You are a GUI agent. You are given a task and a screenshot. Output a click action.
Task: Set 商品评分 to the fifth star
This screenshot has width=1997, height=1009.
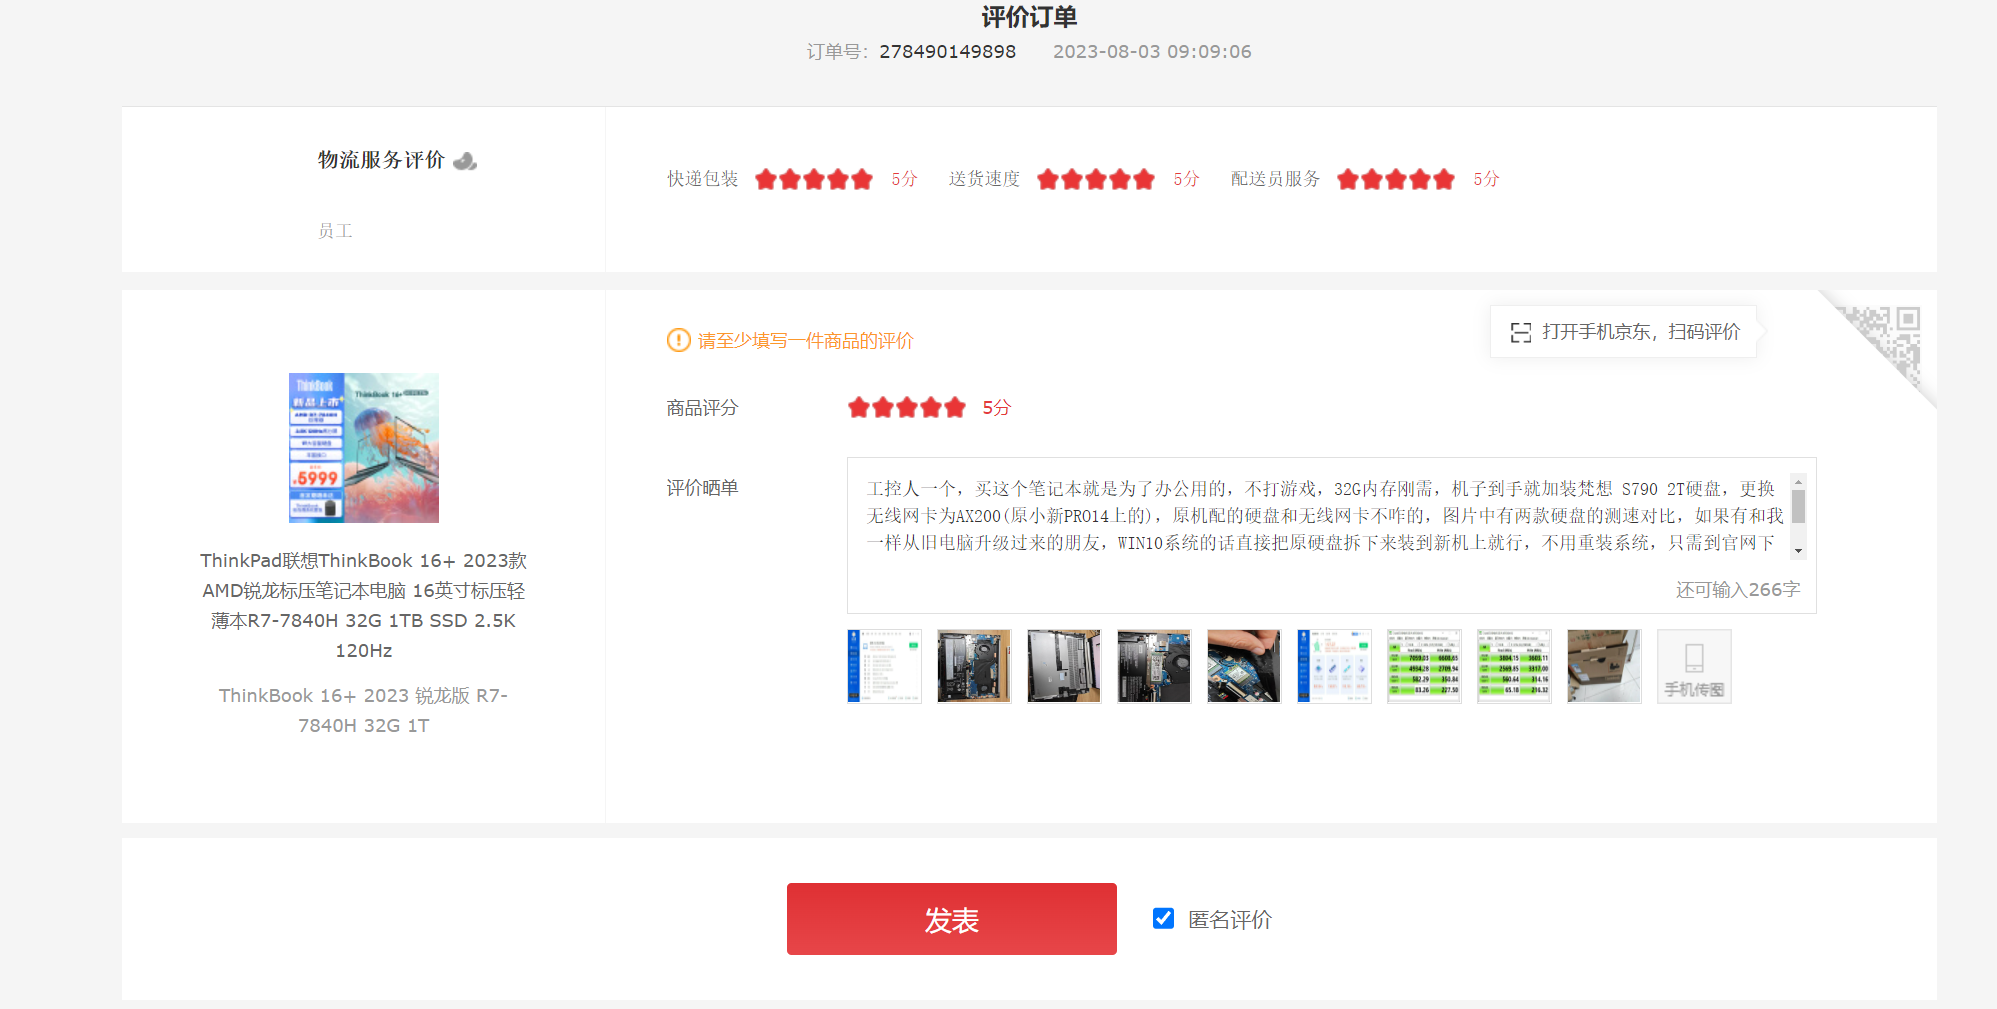955,407
